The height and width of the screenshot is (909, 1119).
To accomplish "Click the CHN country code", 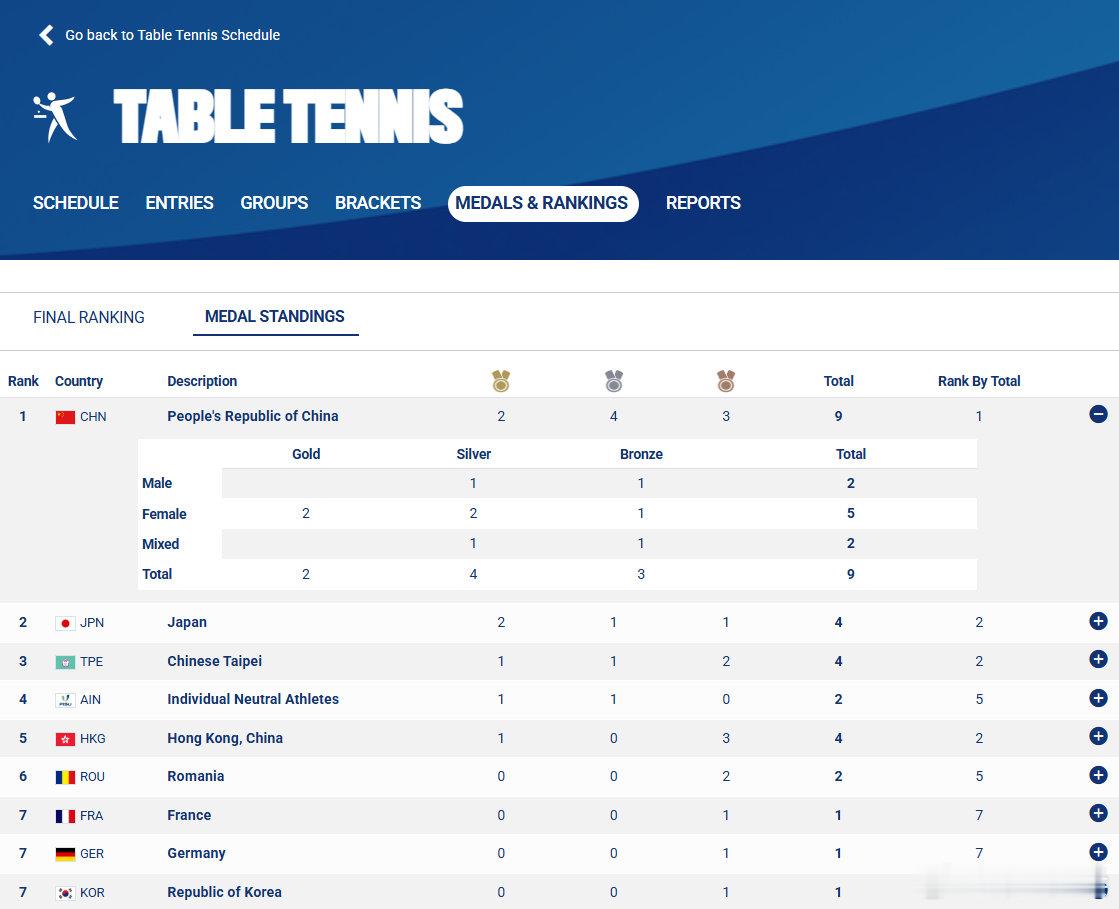I will coord(93,417).
